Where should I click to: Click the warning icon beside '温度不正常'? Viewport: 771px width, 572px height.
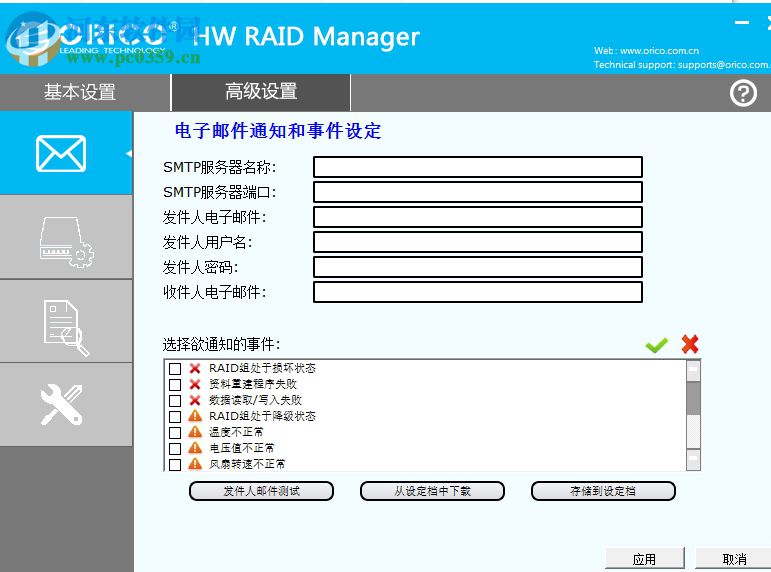195,432
